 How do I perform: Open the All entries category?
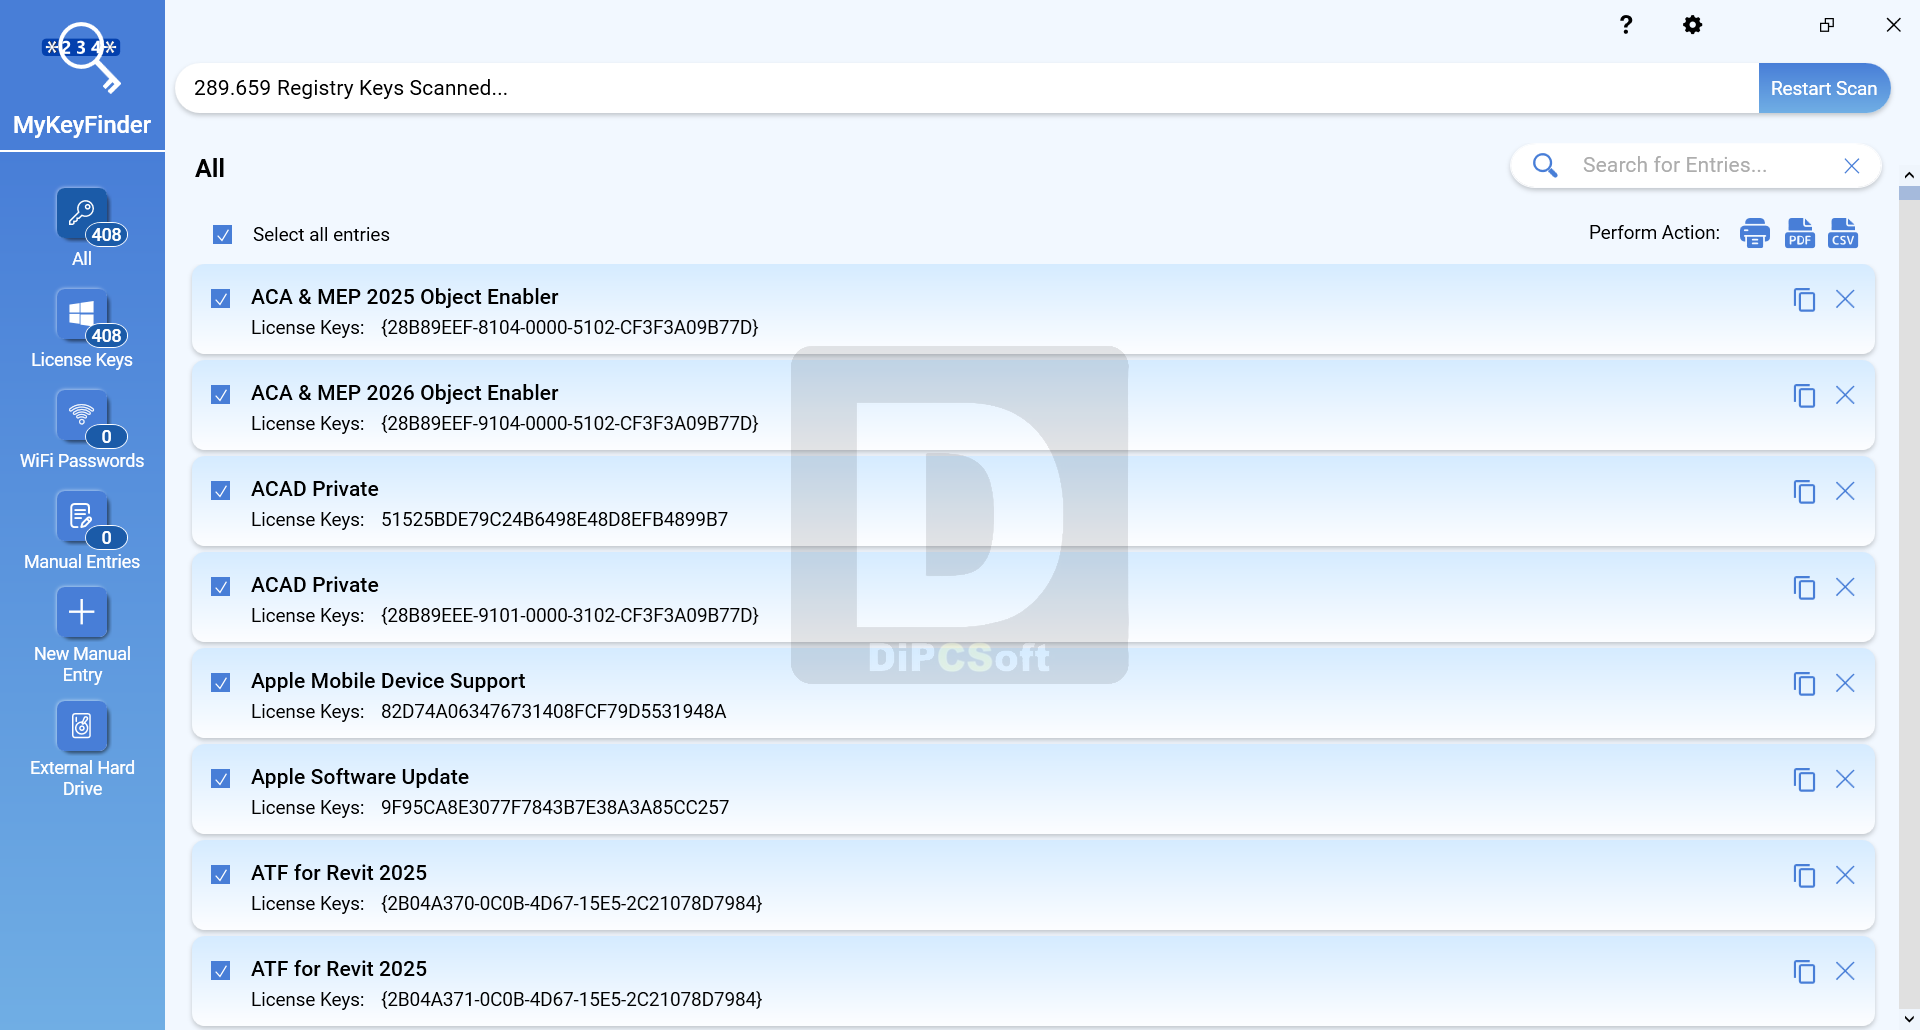(x=82, y=227)
